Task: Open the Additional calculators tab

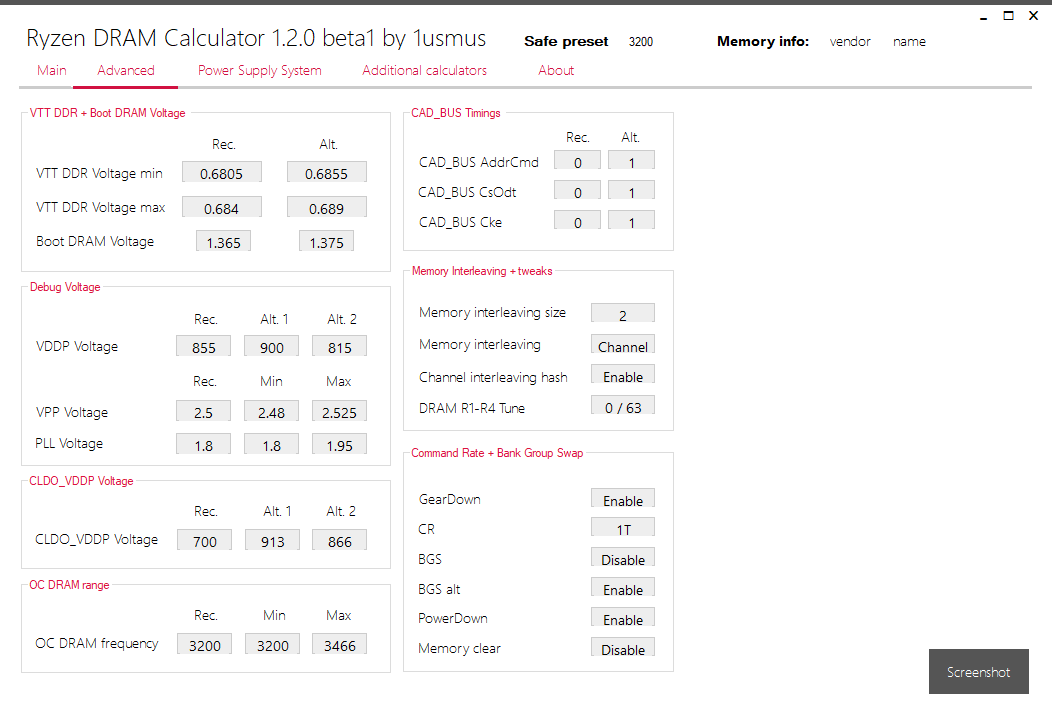Action: coord(425,70)
